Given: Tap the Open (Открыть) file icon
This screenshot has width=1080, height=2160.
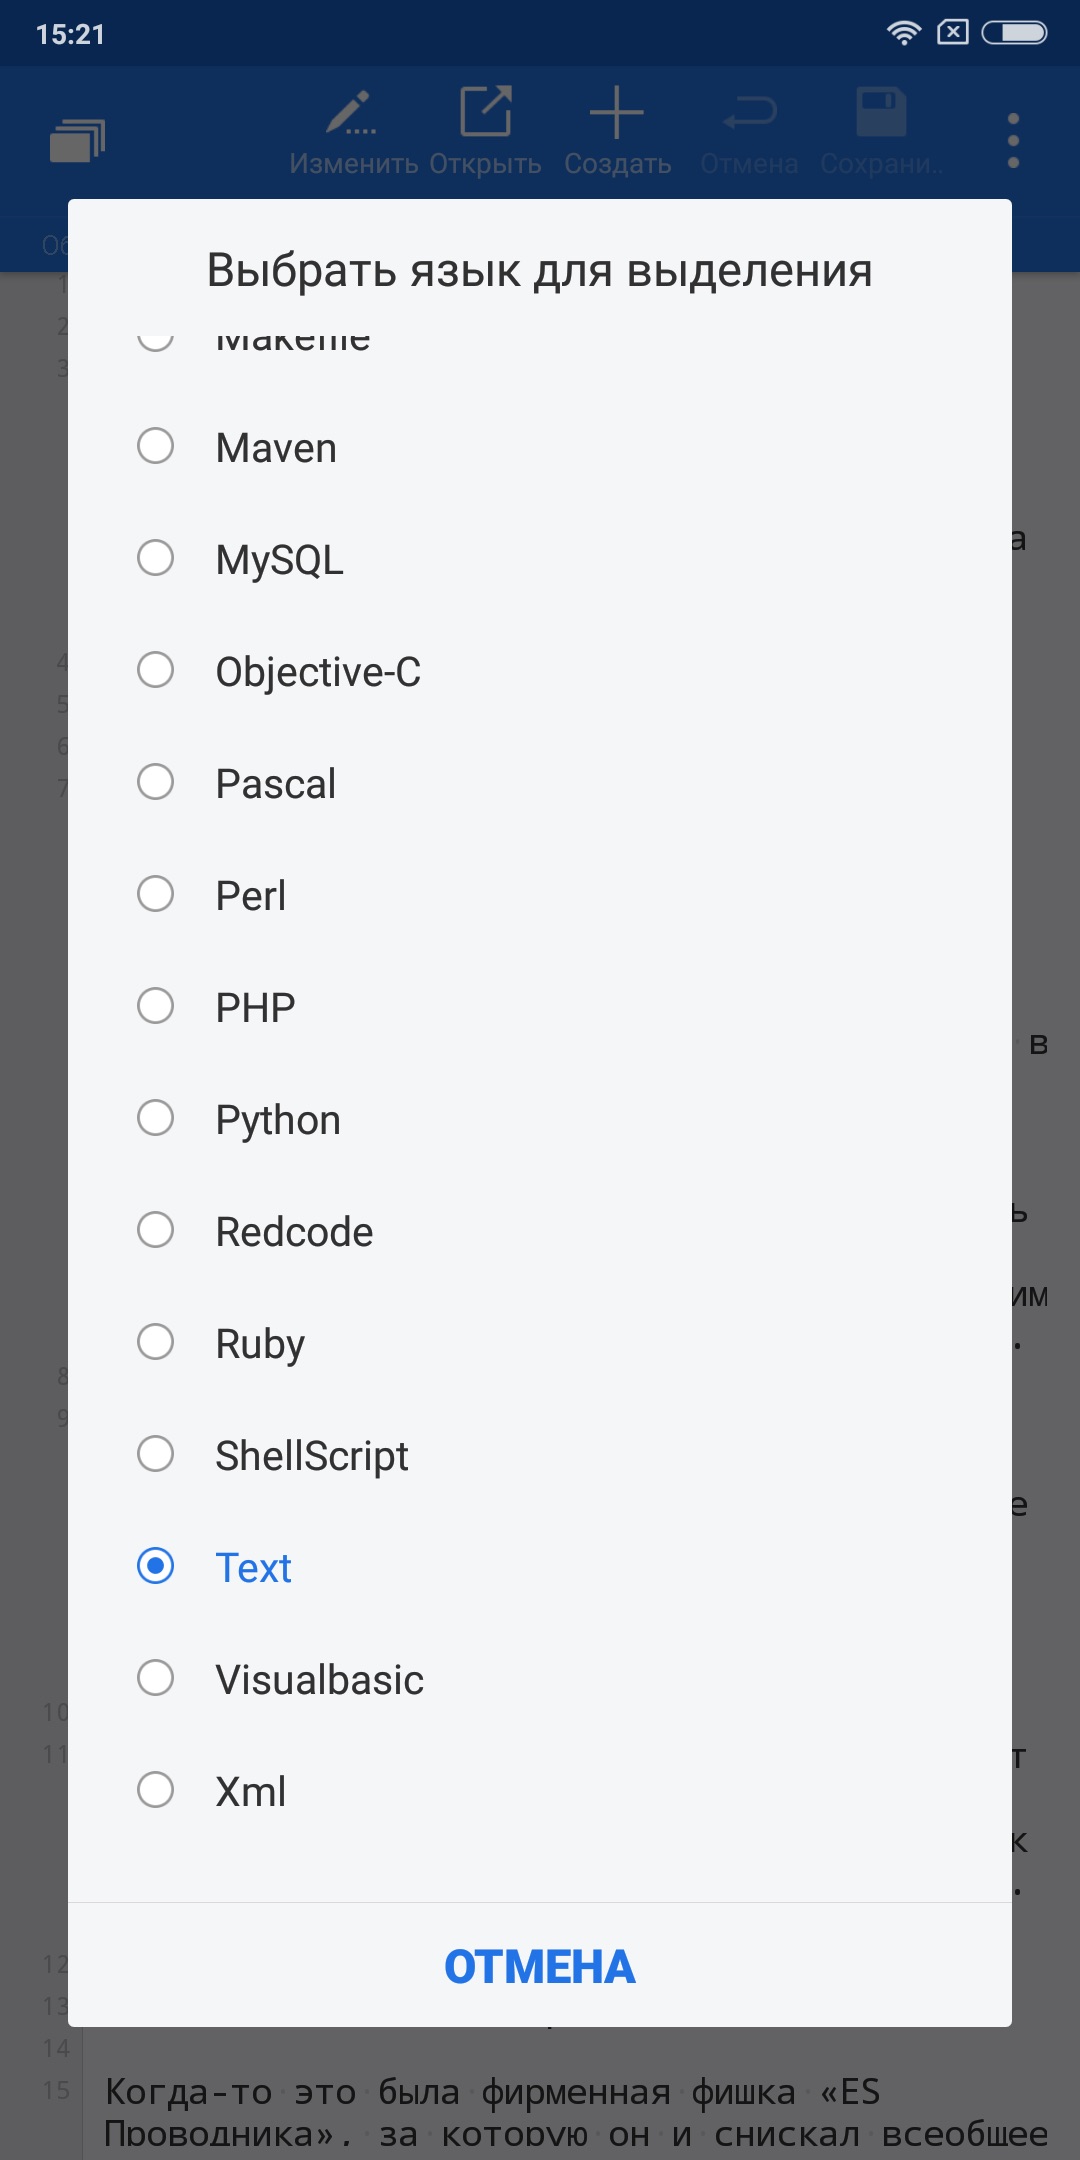Looking at the screenshot, I should pyautogui.click(x=486, y=112).
